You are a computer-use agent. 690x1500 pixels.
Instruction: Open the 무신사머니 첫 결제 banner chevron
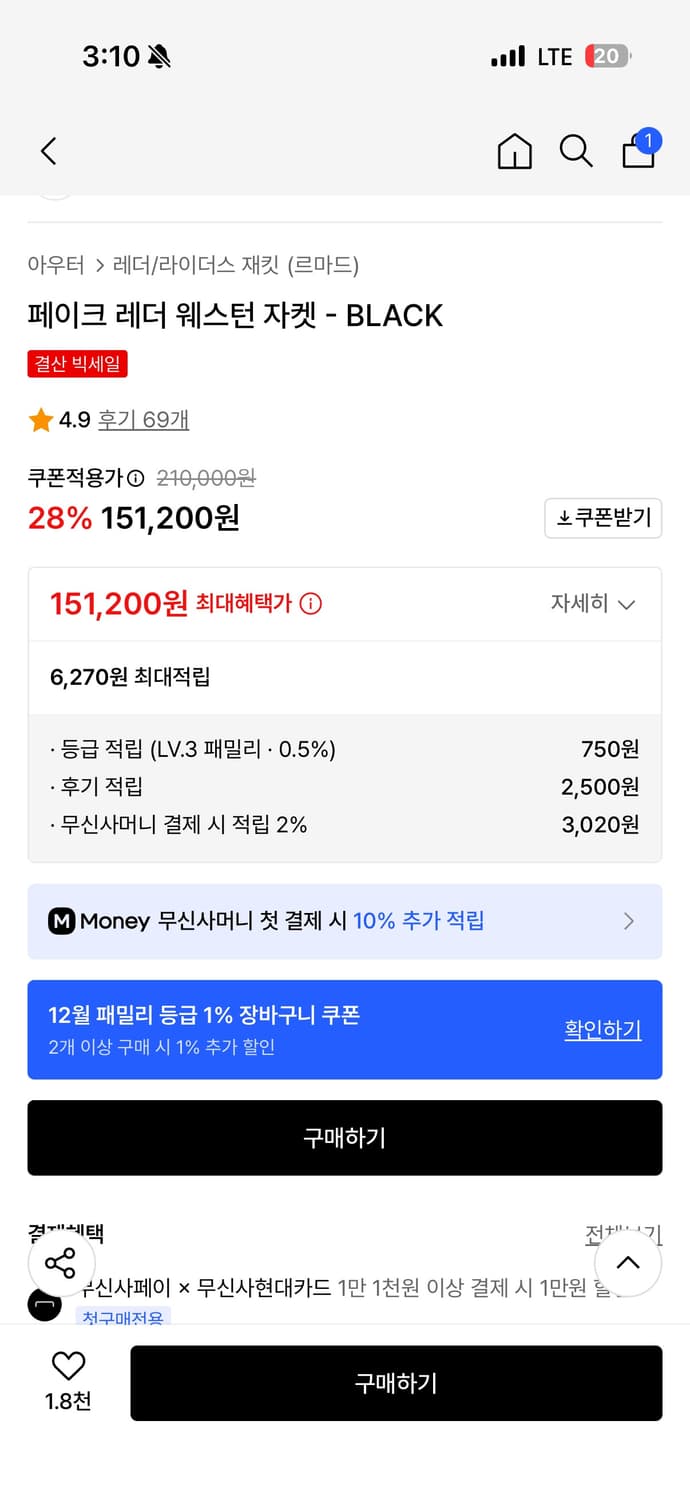click(x=629, y=921)
